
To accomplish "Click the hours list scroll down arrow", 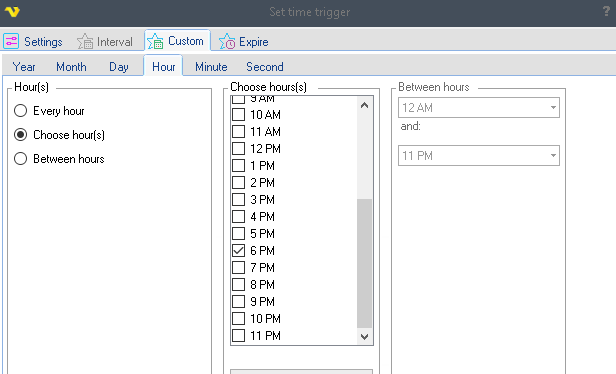I will tap(364, 336).
